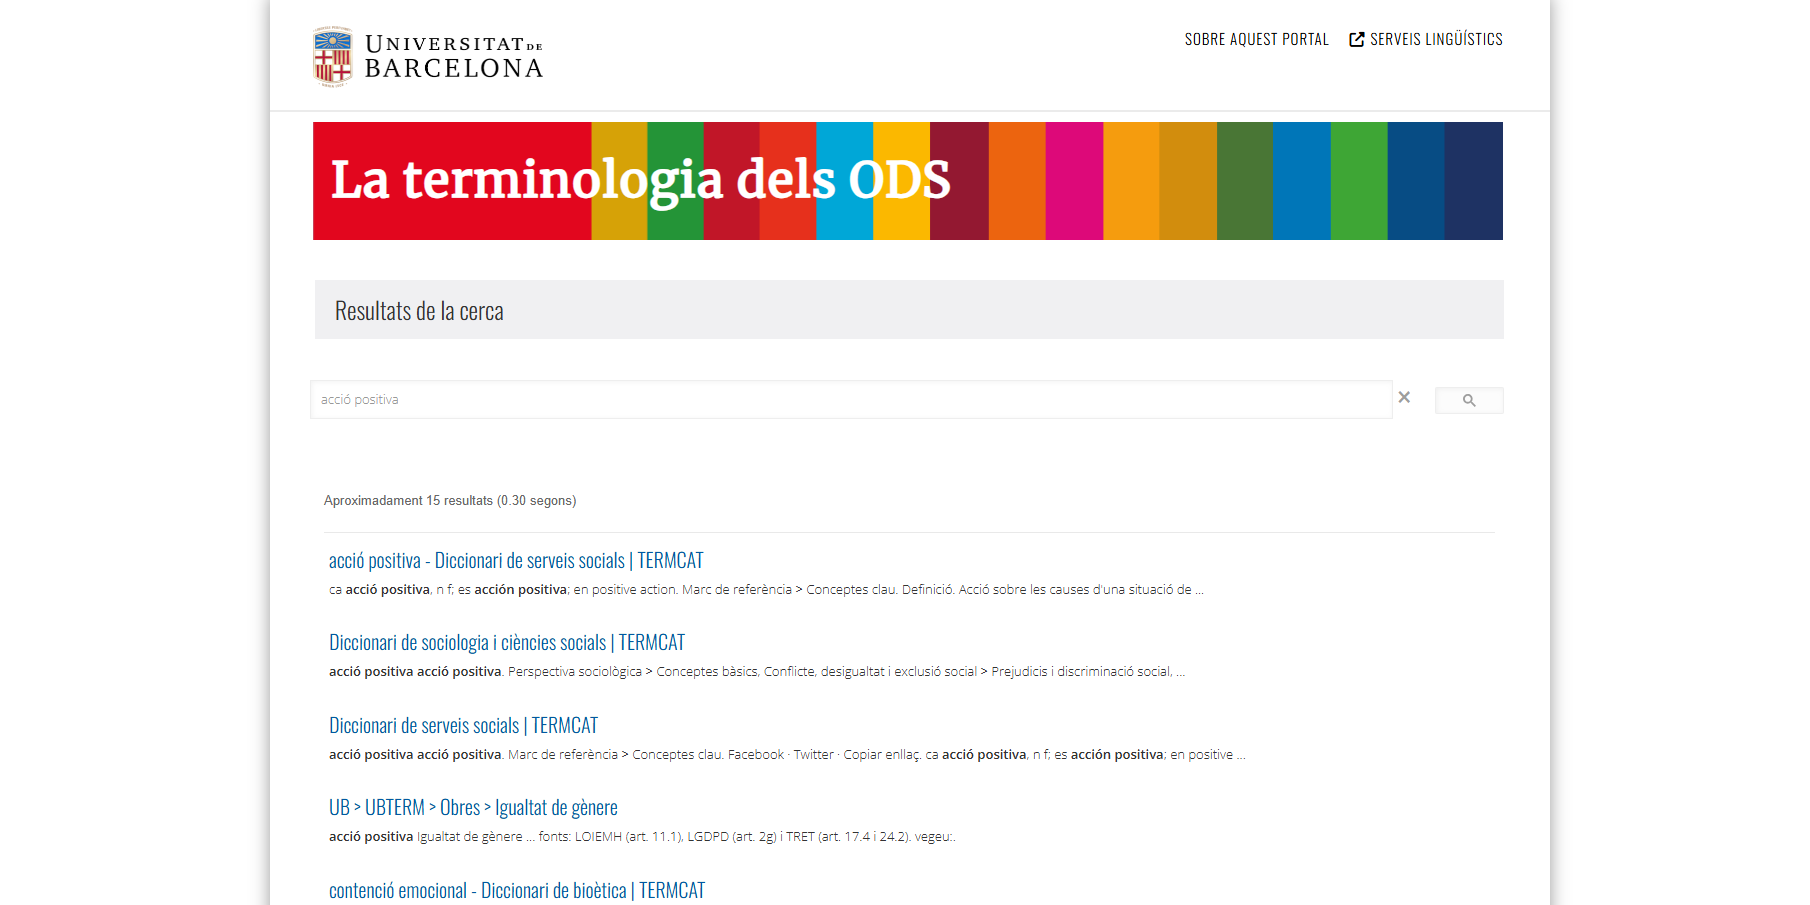Image resolution: width=1810 pixels, height=905 pixels.
Task: Open the Serveis Lingüístics menu link
Action: tap(1435, 39)
